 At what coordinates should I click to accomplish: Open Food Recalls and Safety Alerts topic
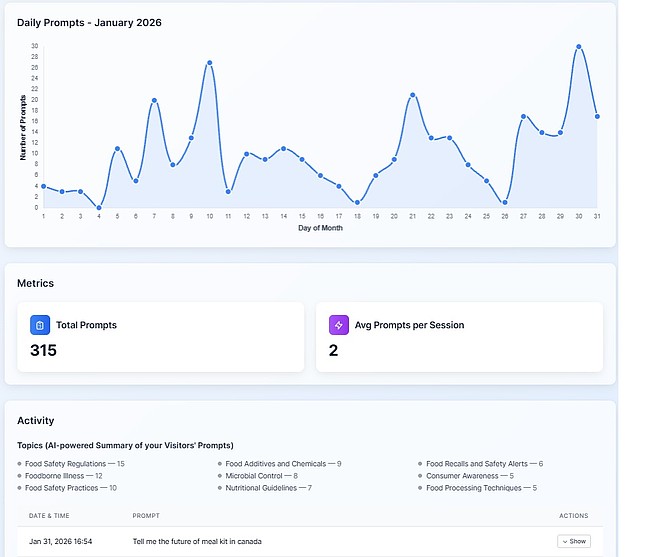484,464
